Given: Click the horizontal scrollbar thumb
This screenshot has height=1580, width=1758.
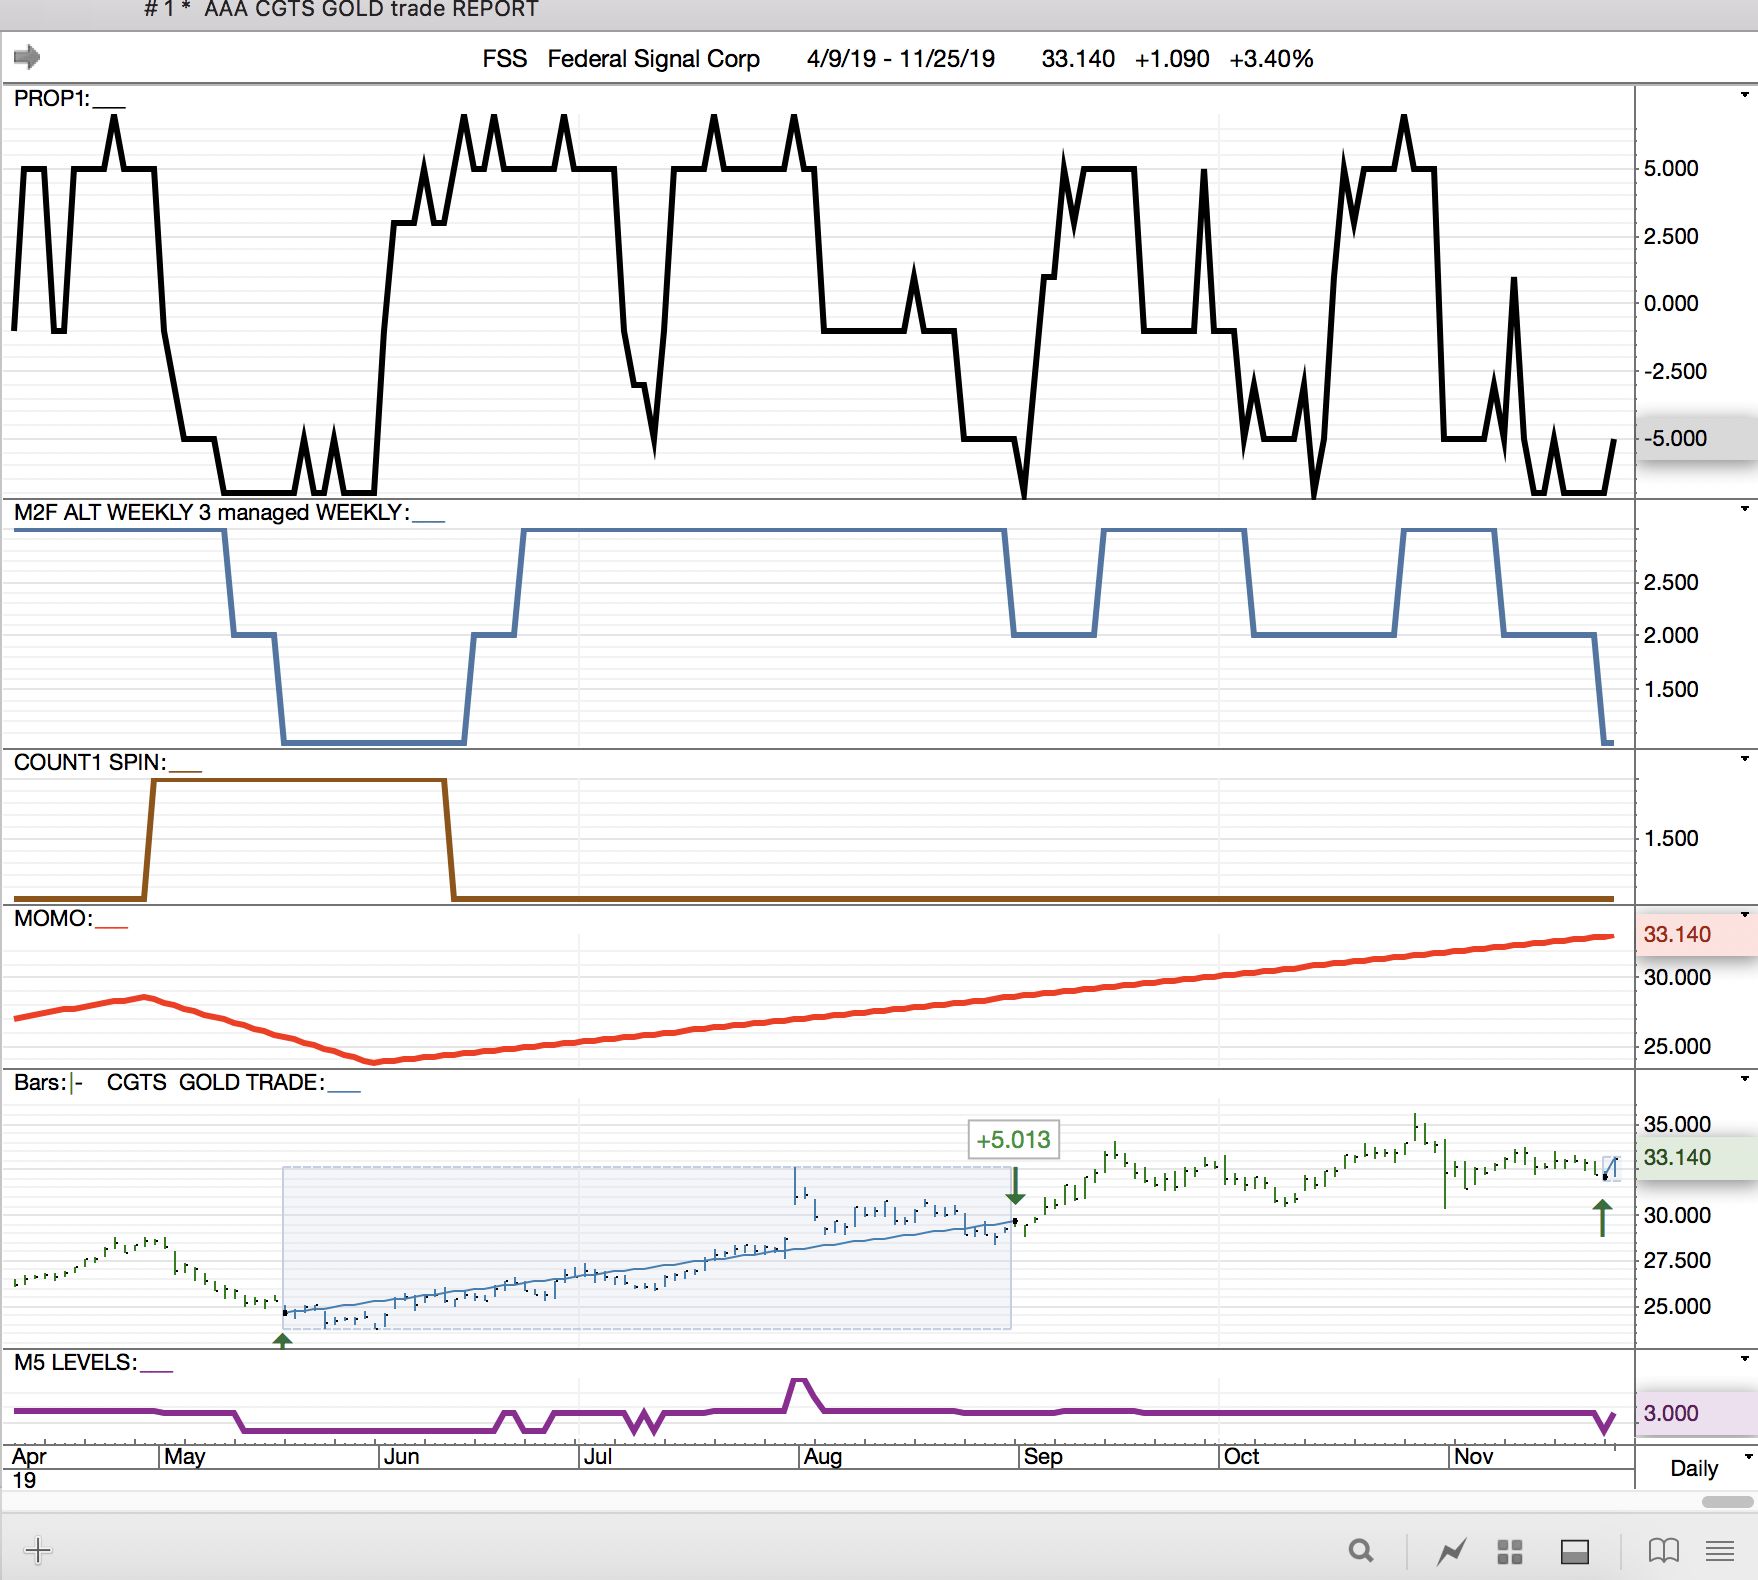Looking at the screenshot, I should [x=1728, y=1502].
